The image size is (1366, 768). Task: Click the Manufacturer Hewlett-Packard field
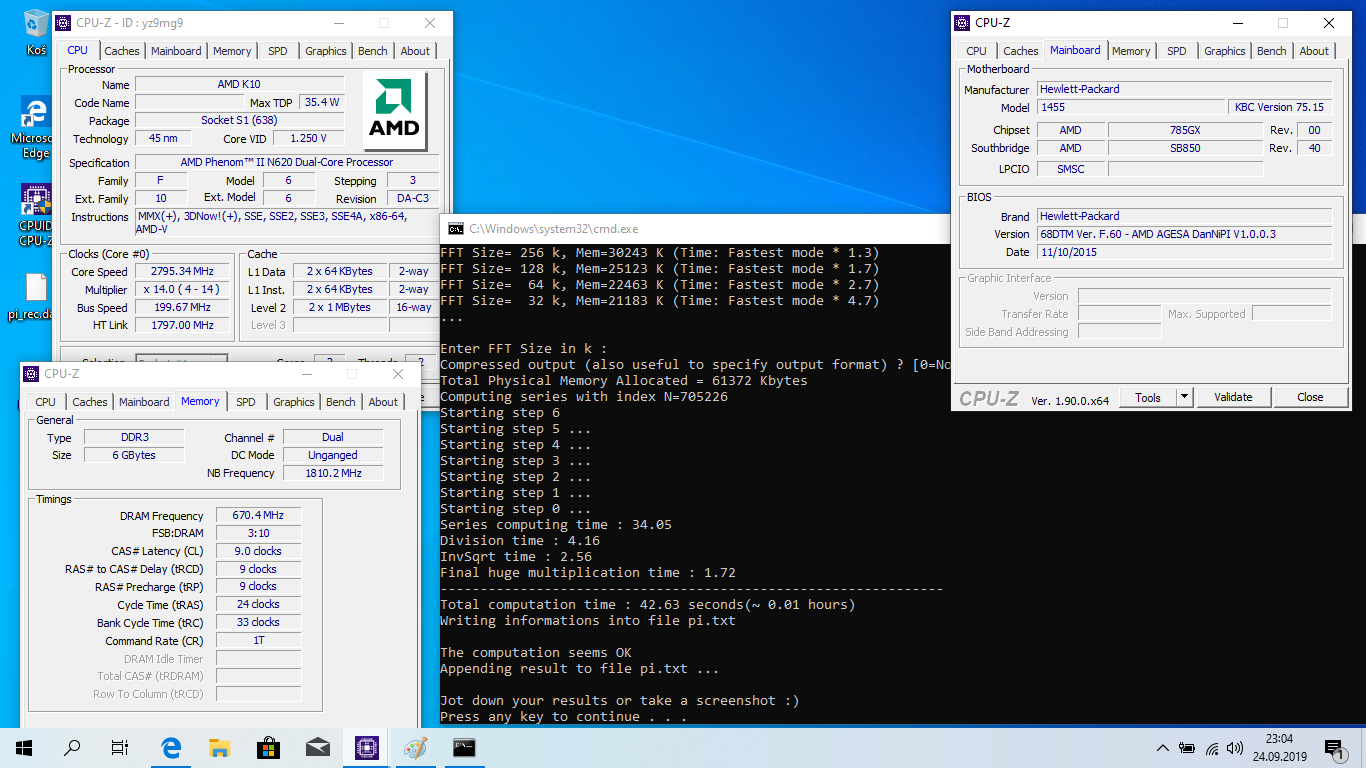[x=1184, y=90]
